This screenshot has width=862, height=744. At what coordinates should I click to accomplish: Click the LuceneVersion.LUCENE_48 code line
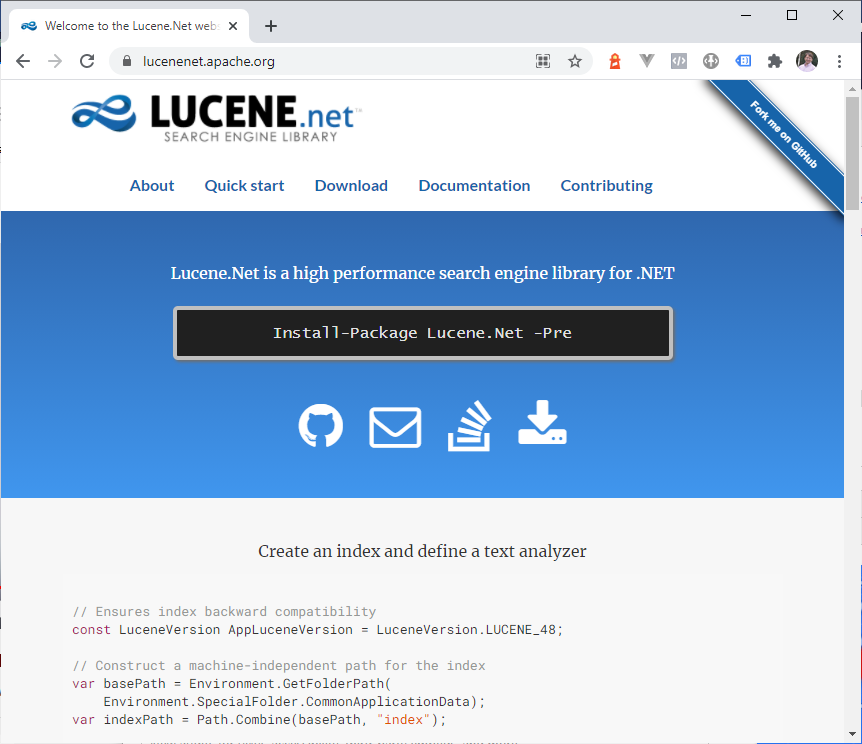coord(317,630)
